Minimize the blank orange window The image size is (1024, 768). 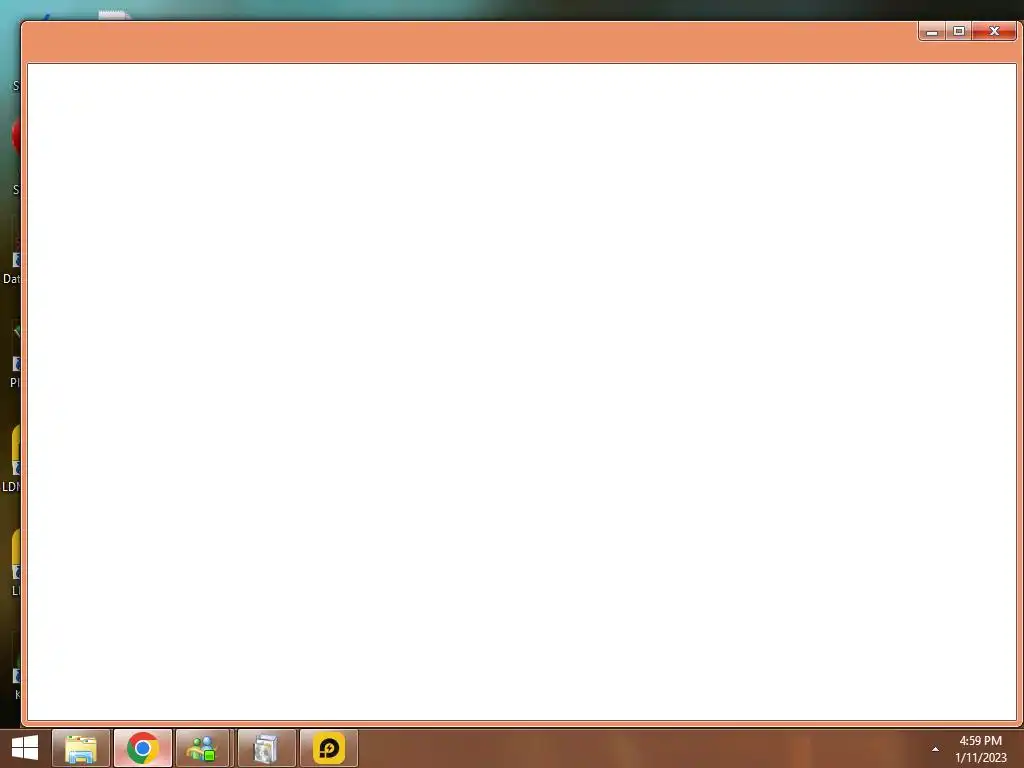(x=932, y=31)
